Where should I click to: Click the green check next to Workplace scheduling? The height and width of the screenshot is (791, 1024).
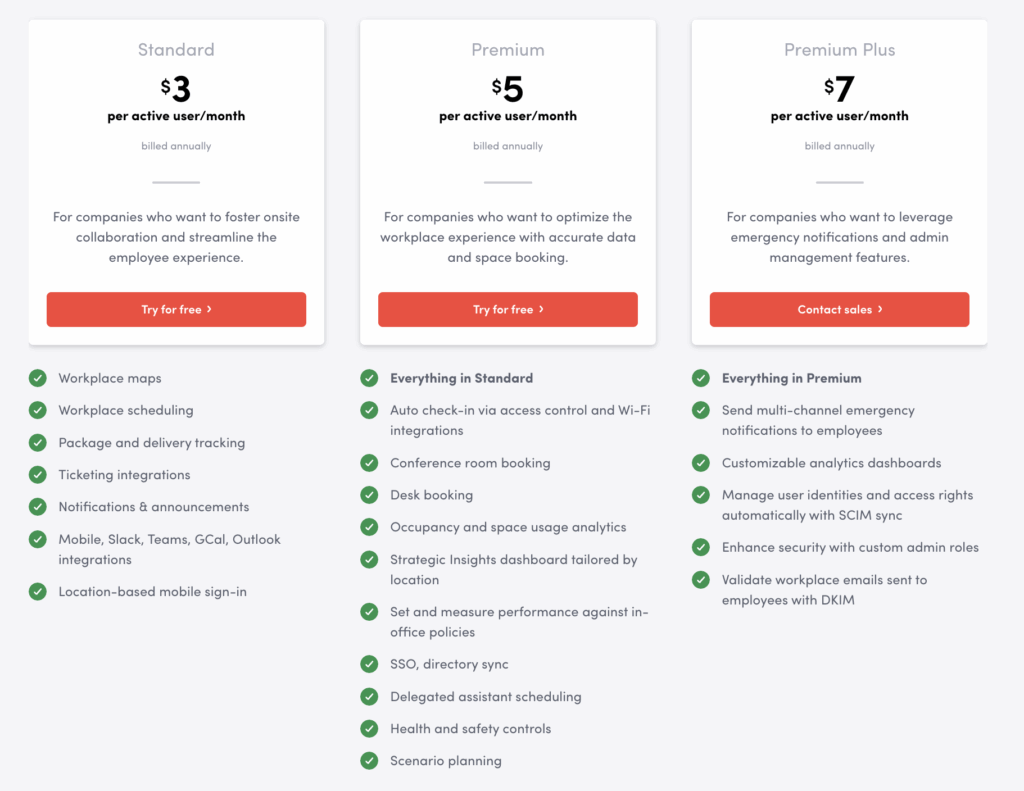click(x=38, y=410)
